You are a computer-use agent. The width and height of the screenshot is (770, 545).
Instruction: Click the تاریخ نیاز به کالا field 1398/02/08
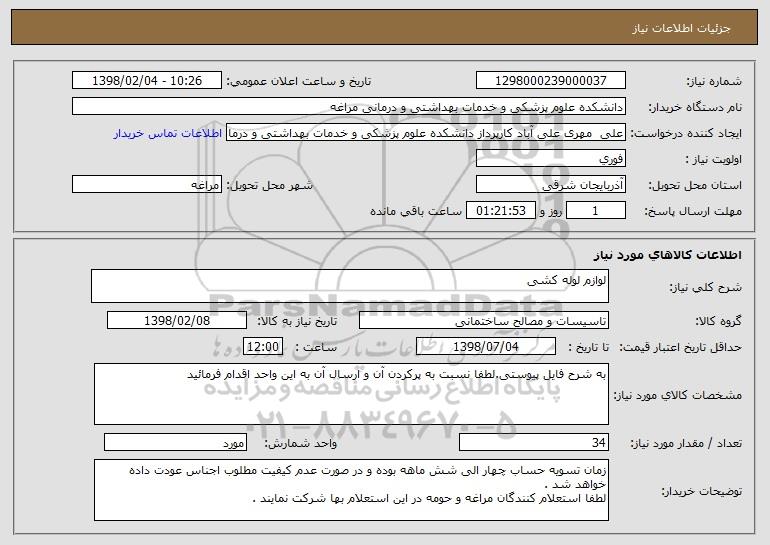(177, 321)
